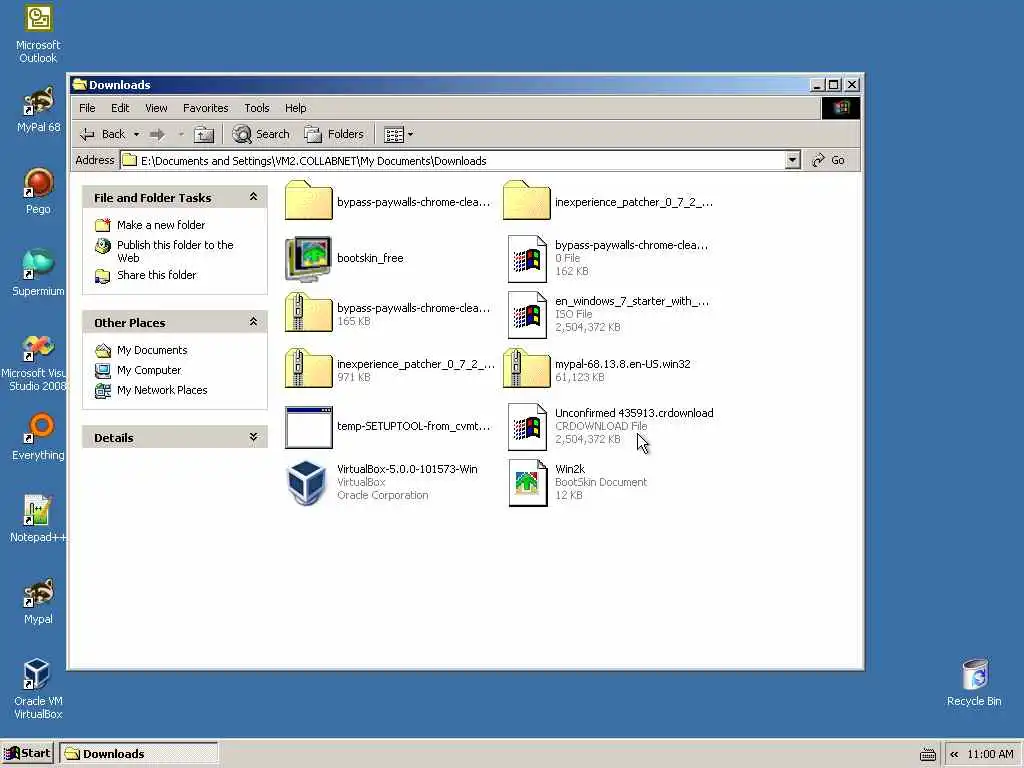Open the Tools menu
The width and height of the screenshot is (1024, 768).
coord(257,108)
